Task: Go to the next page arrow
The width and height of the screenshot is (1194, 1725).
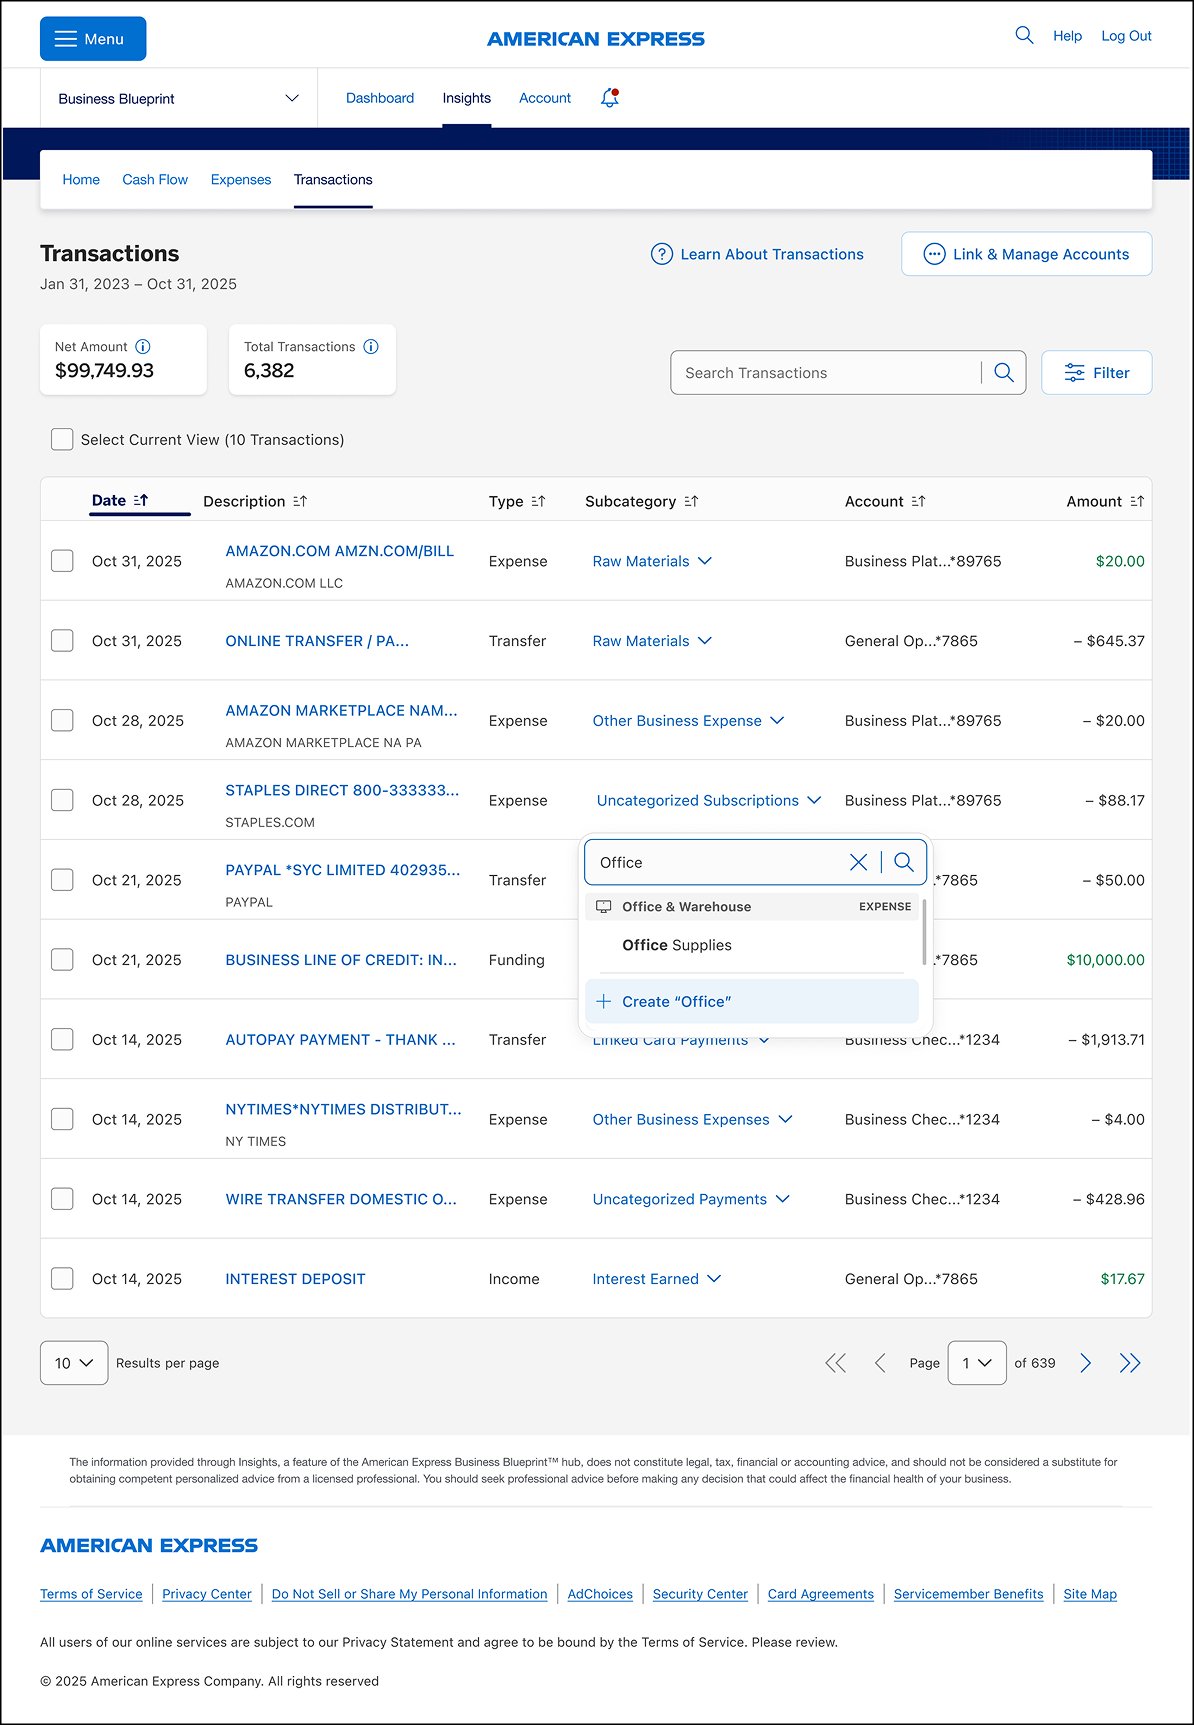Action: (1086, 1363)
